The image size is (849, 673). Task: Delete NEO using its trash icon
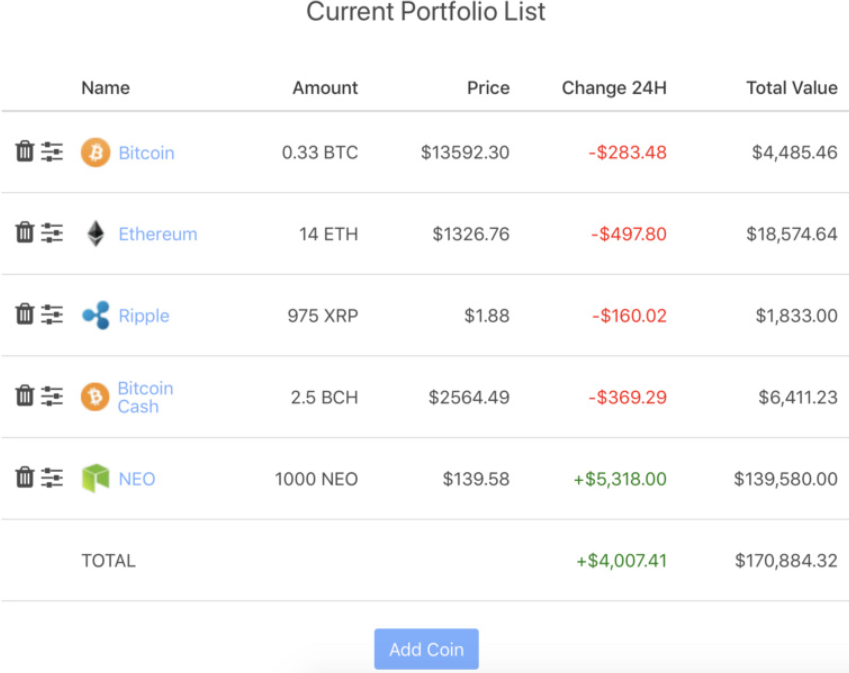pos(24,478)
